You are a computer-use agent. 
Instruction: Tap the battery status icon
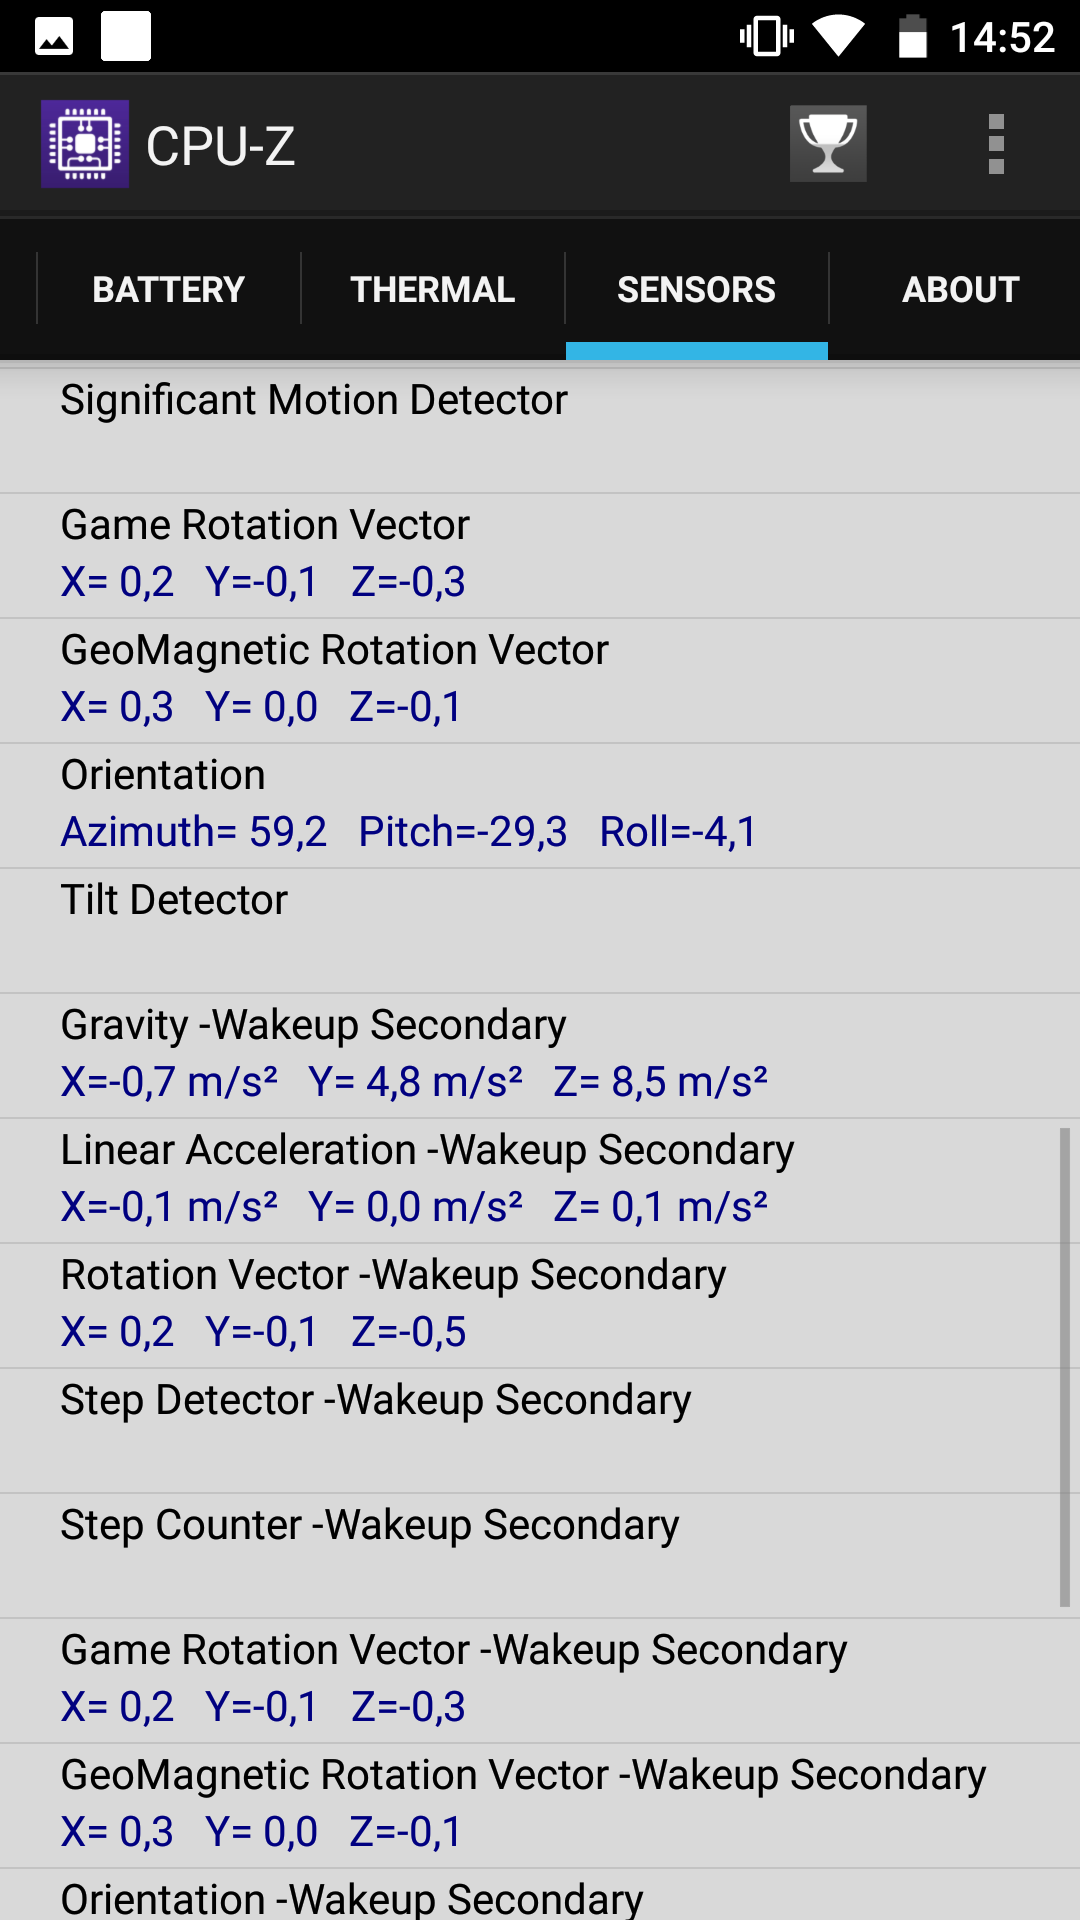click(x=912, y=36)
